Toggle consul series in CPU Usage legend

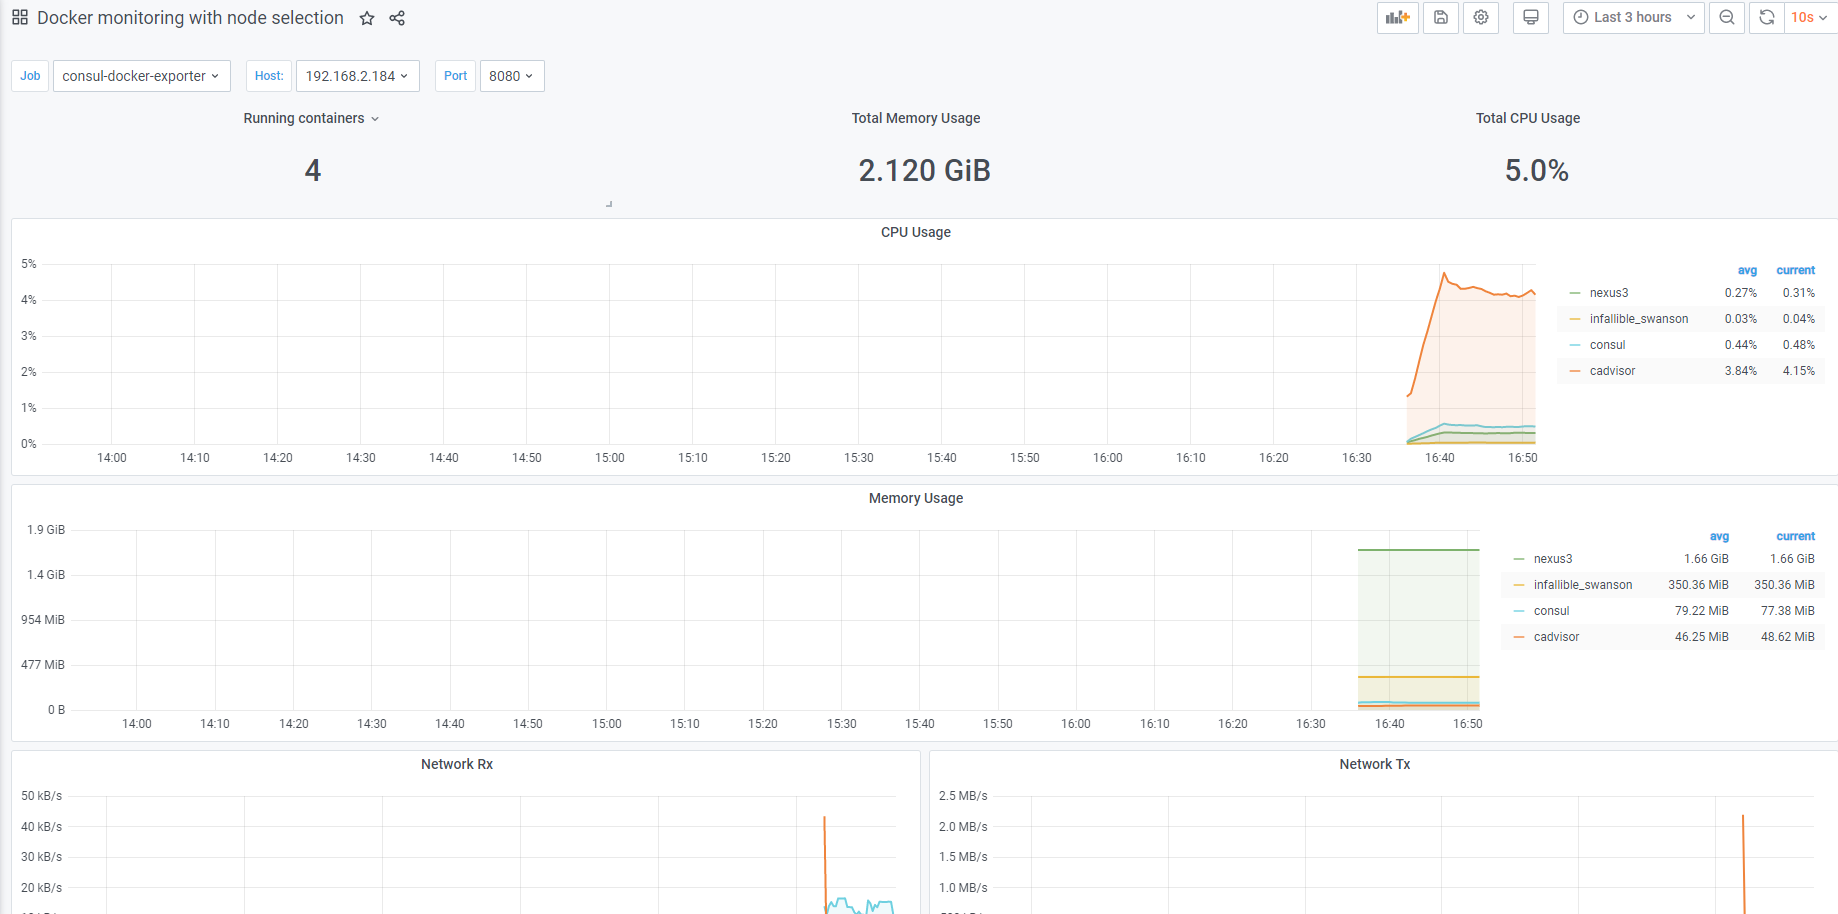pos(1608,345)
